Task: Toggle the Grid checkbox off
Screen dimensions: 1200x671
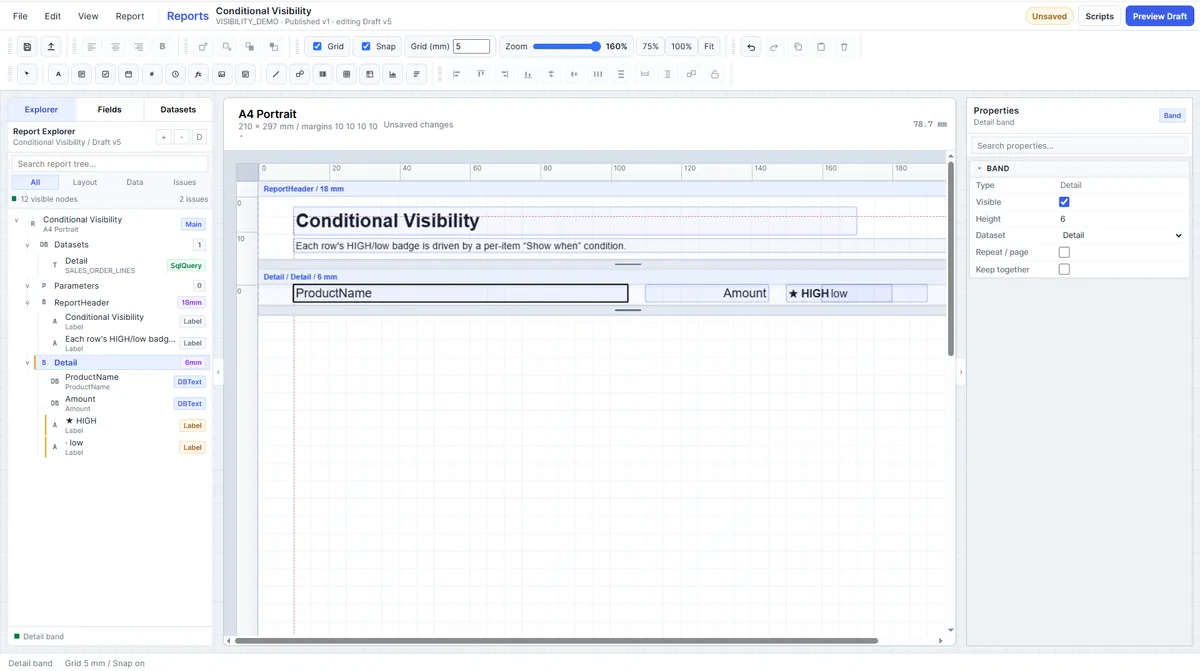Action: pyautogui.click(x=317, y=46)
